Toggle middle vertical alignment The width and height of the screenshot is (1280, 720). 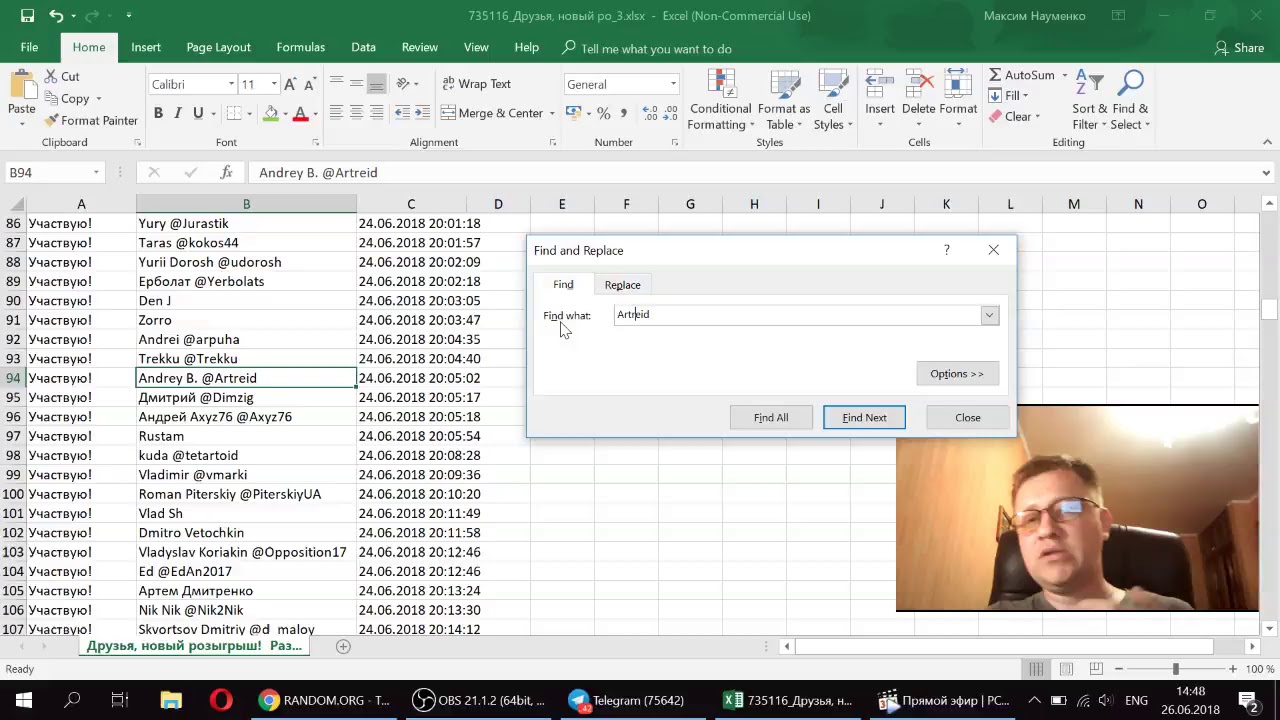click(x=356, y=84)
